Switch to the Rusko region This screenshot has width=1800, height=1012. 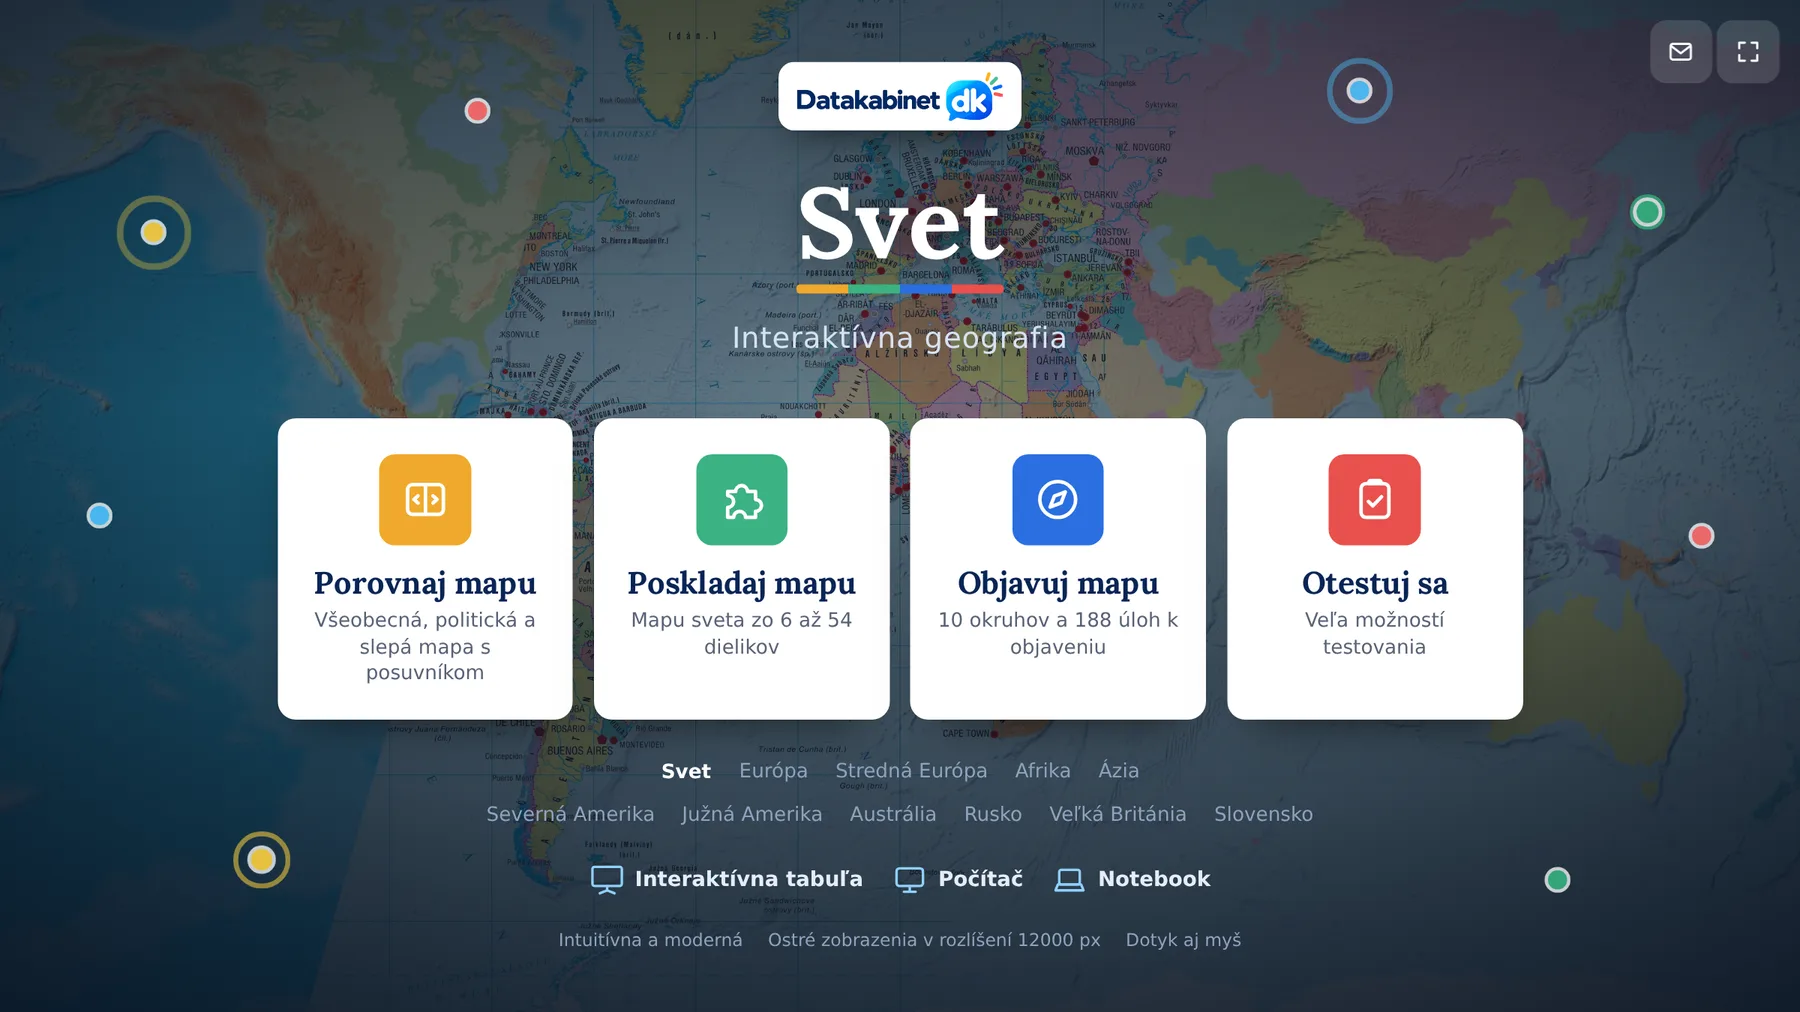click(x=993, y=814)
